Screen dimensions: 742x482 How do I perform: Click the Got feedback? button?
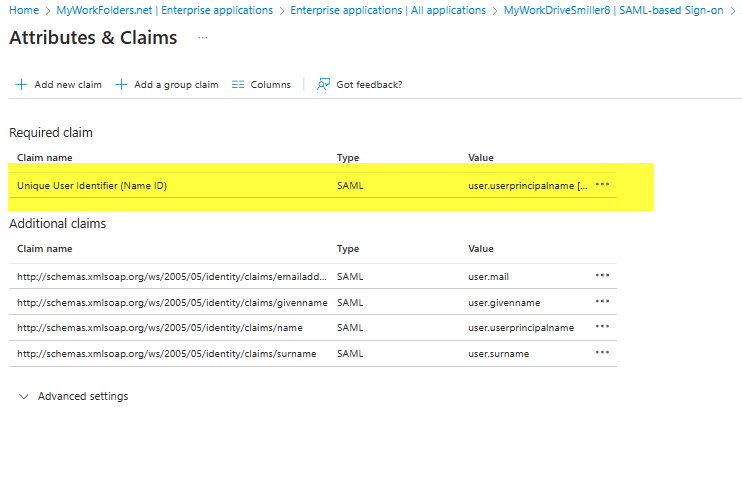[x=369, y=85]
